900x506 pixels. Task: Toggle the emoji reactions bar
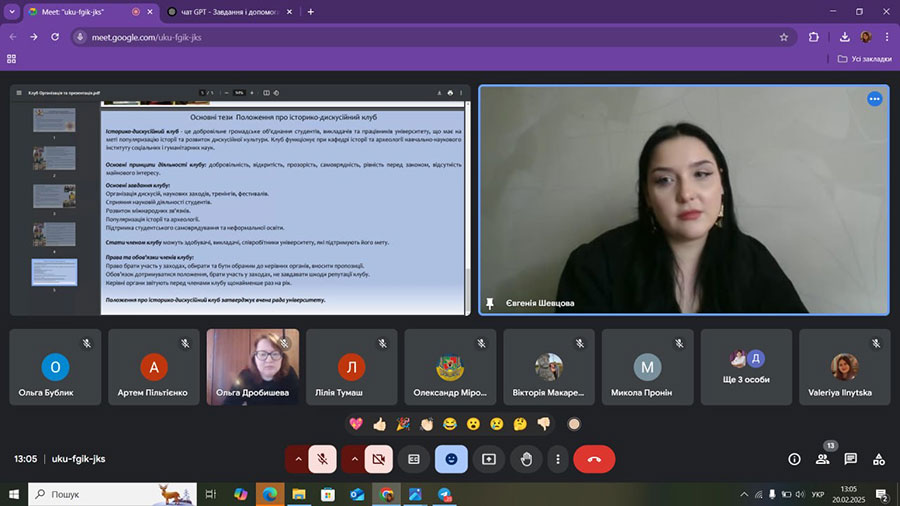pos(451,459)
